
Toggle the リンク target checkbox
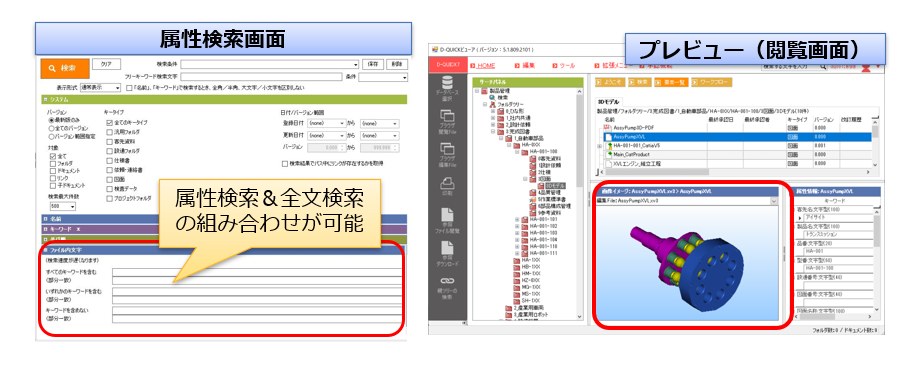click(x=53, y=178)
